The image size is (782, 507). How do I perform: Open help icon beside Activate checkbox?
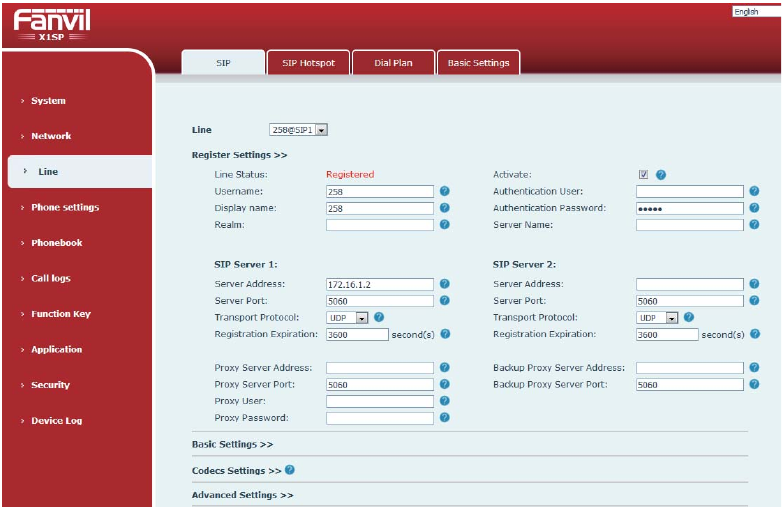pos(661,174)
